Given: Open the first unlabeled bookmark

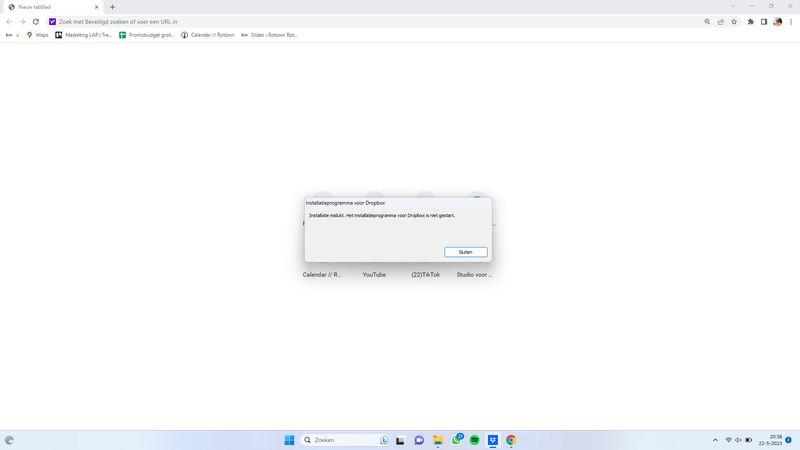Looking at the screenshot, I should click(12, 35).
